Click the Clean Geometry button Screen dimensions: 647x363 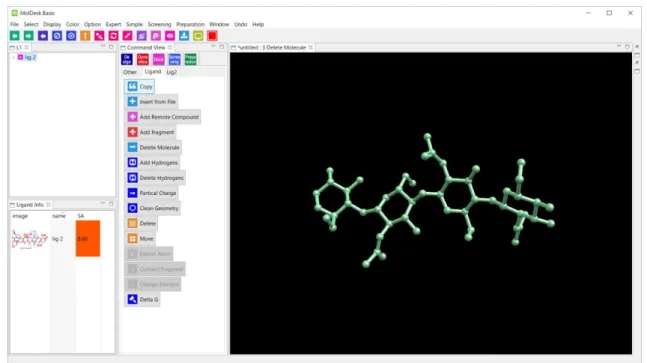(x=153, y=208)
